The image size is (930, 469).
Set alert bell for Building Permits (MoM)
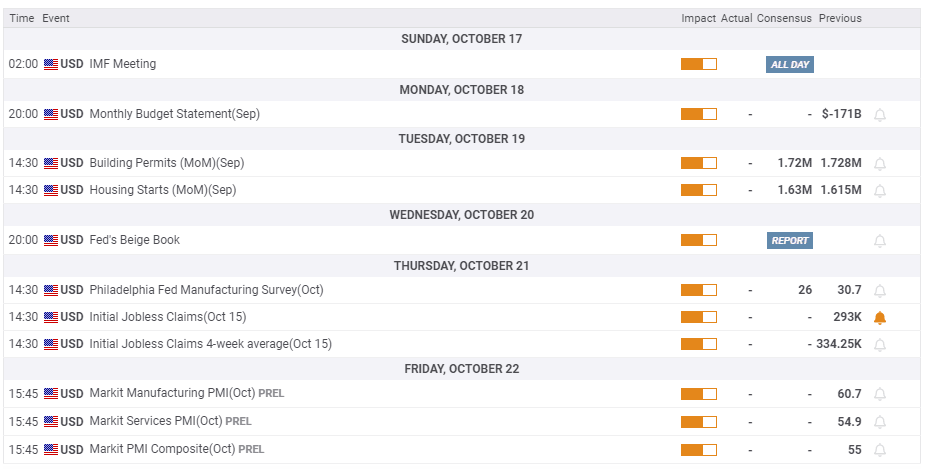[880, 164]
